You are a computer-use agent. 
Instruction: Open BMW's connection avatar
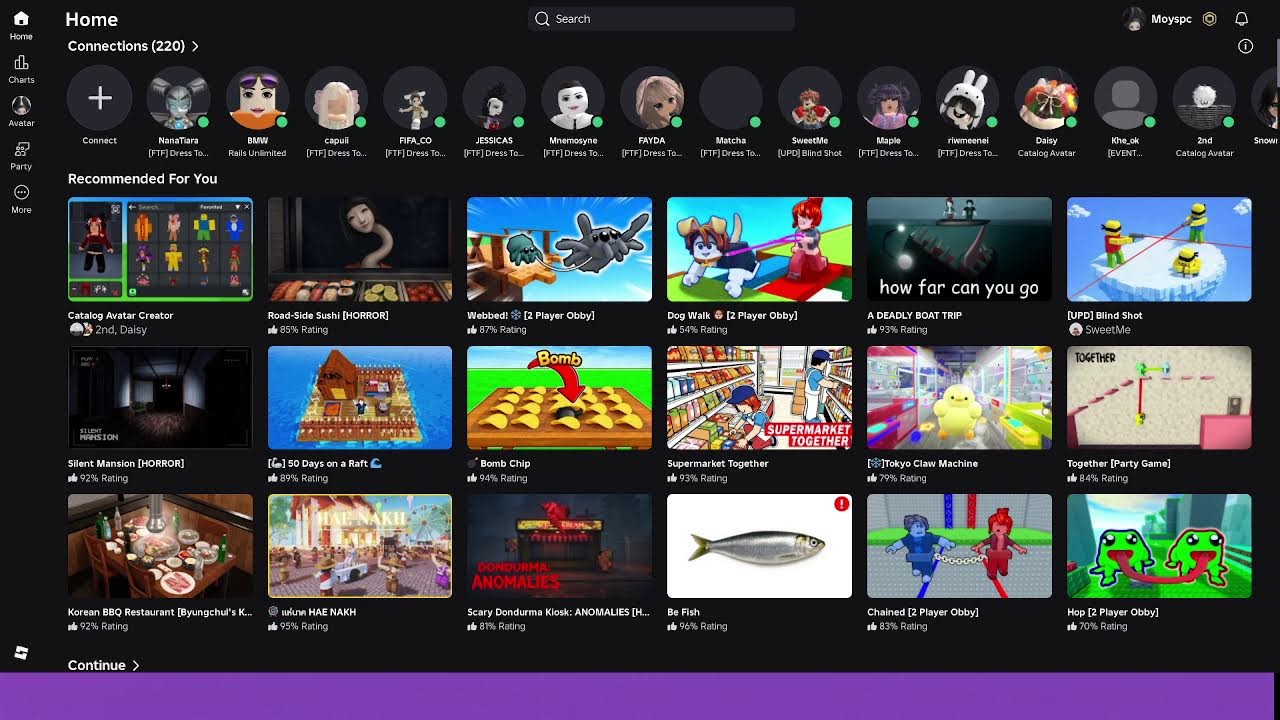point(257,98)
